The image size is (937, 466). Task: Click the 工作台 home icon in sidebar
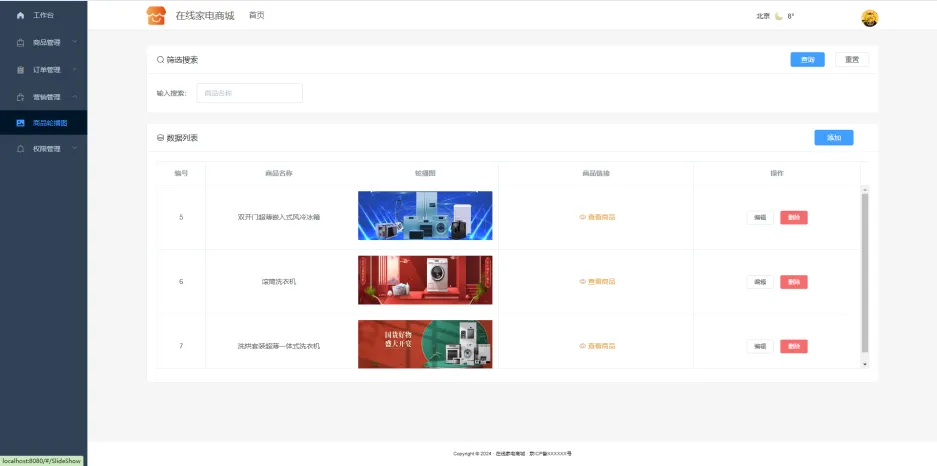(20, 16)
